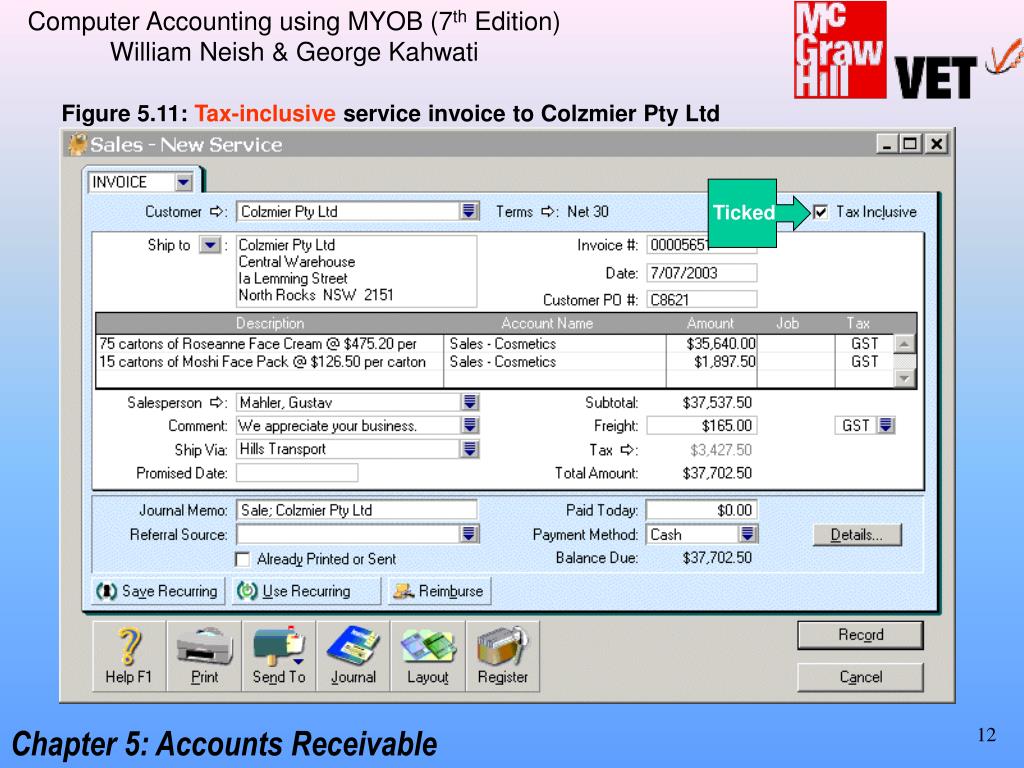1024x768 pixels.
Task: Open the Payment Method Cash dropdown
Action: click(x=748, y=534)
